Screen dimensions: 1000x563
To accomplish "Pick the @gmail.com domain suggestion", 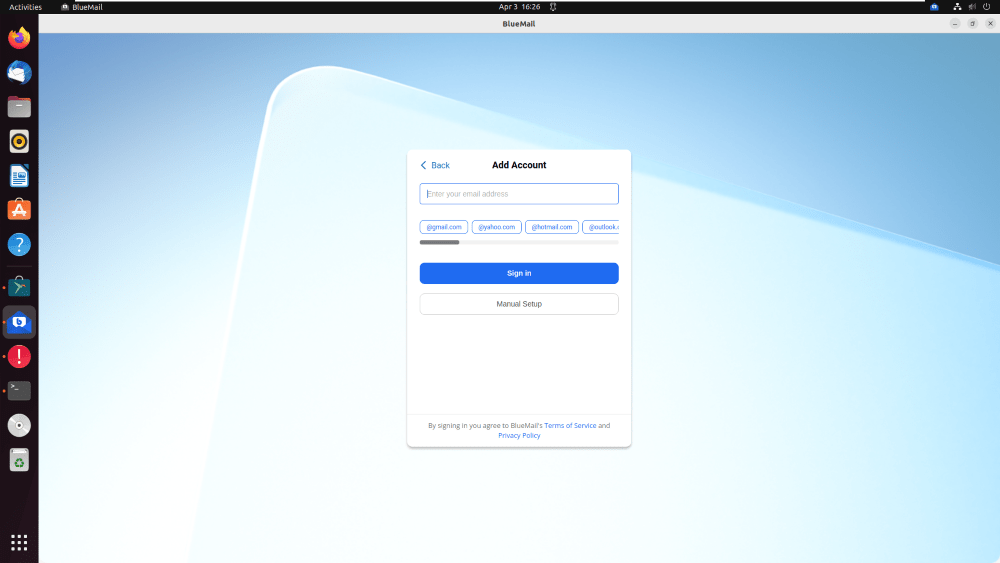I will pyautogui.click(x=444, y=227).
